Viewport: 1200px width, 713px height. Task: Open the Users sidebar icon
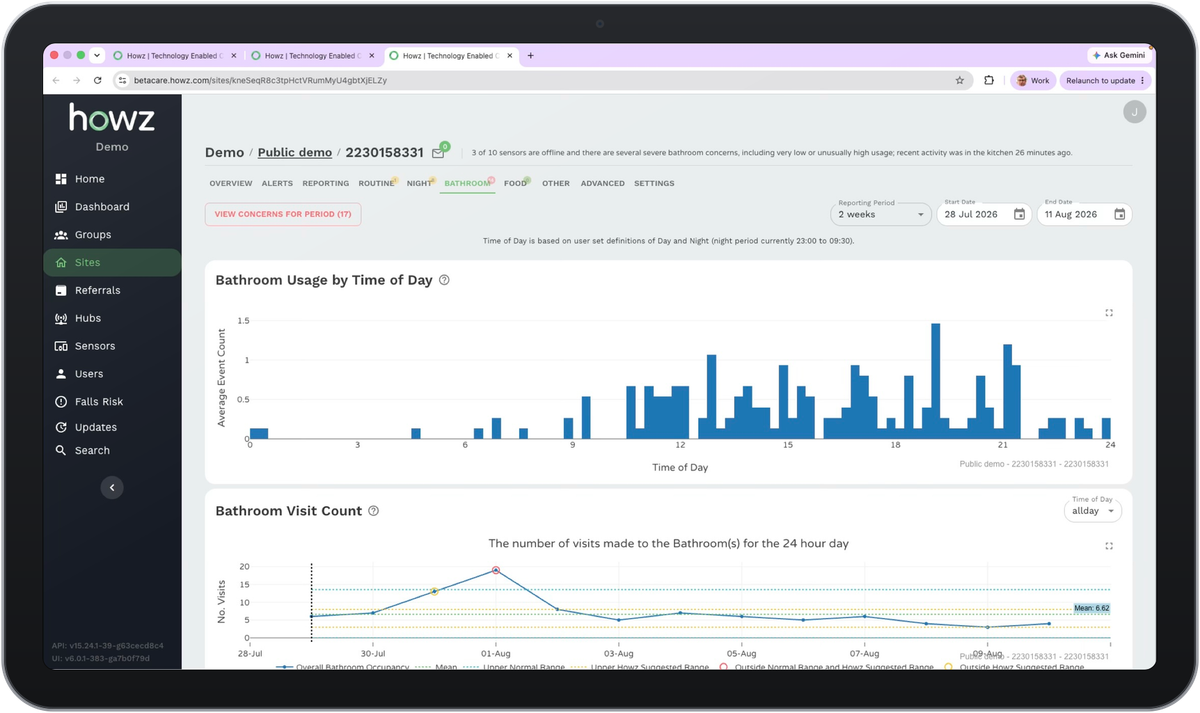coord(62,374)
